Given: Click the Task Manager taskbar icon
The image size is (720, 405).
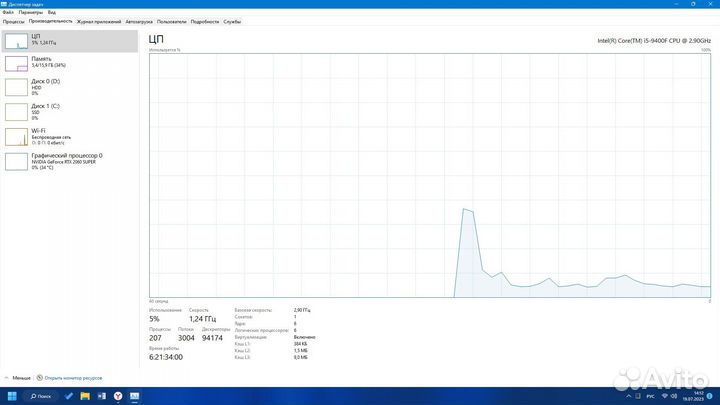Looking at the screenshot, I should [x=134, y=396].
